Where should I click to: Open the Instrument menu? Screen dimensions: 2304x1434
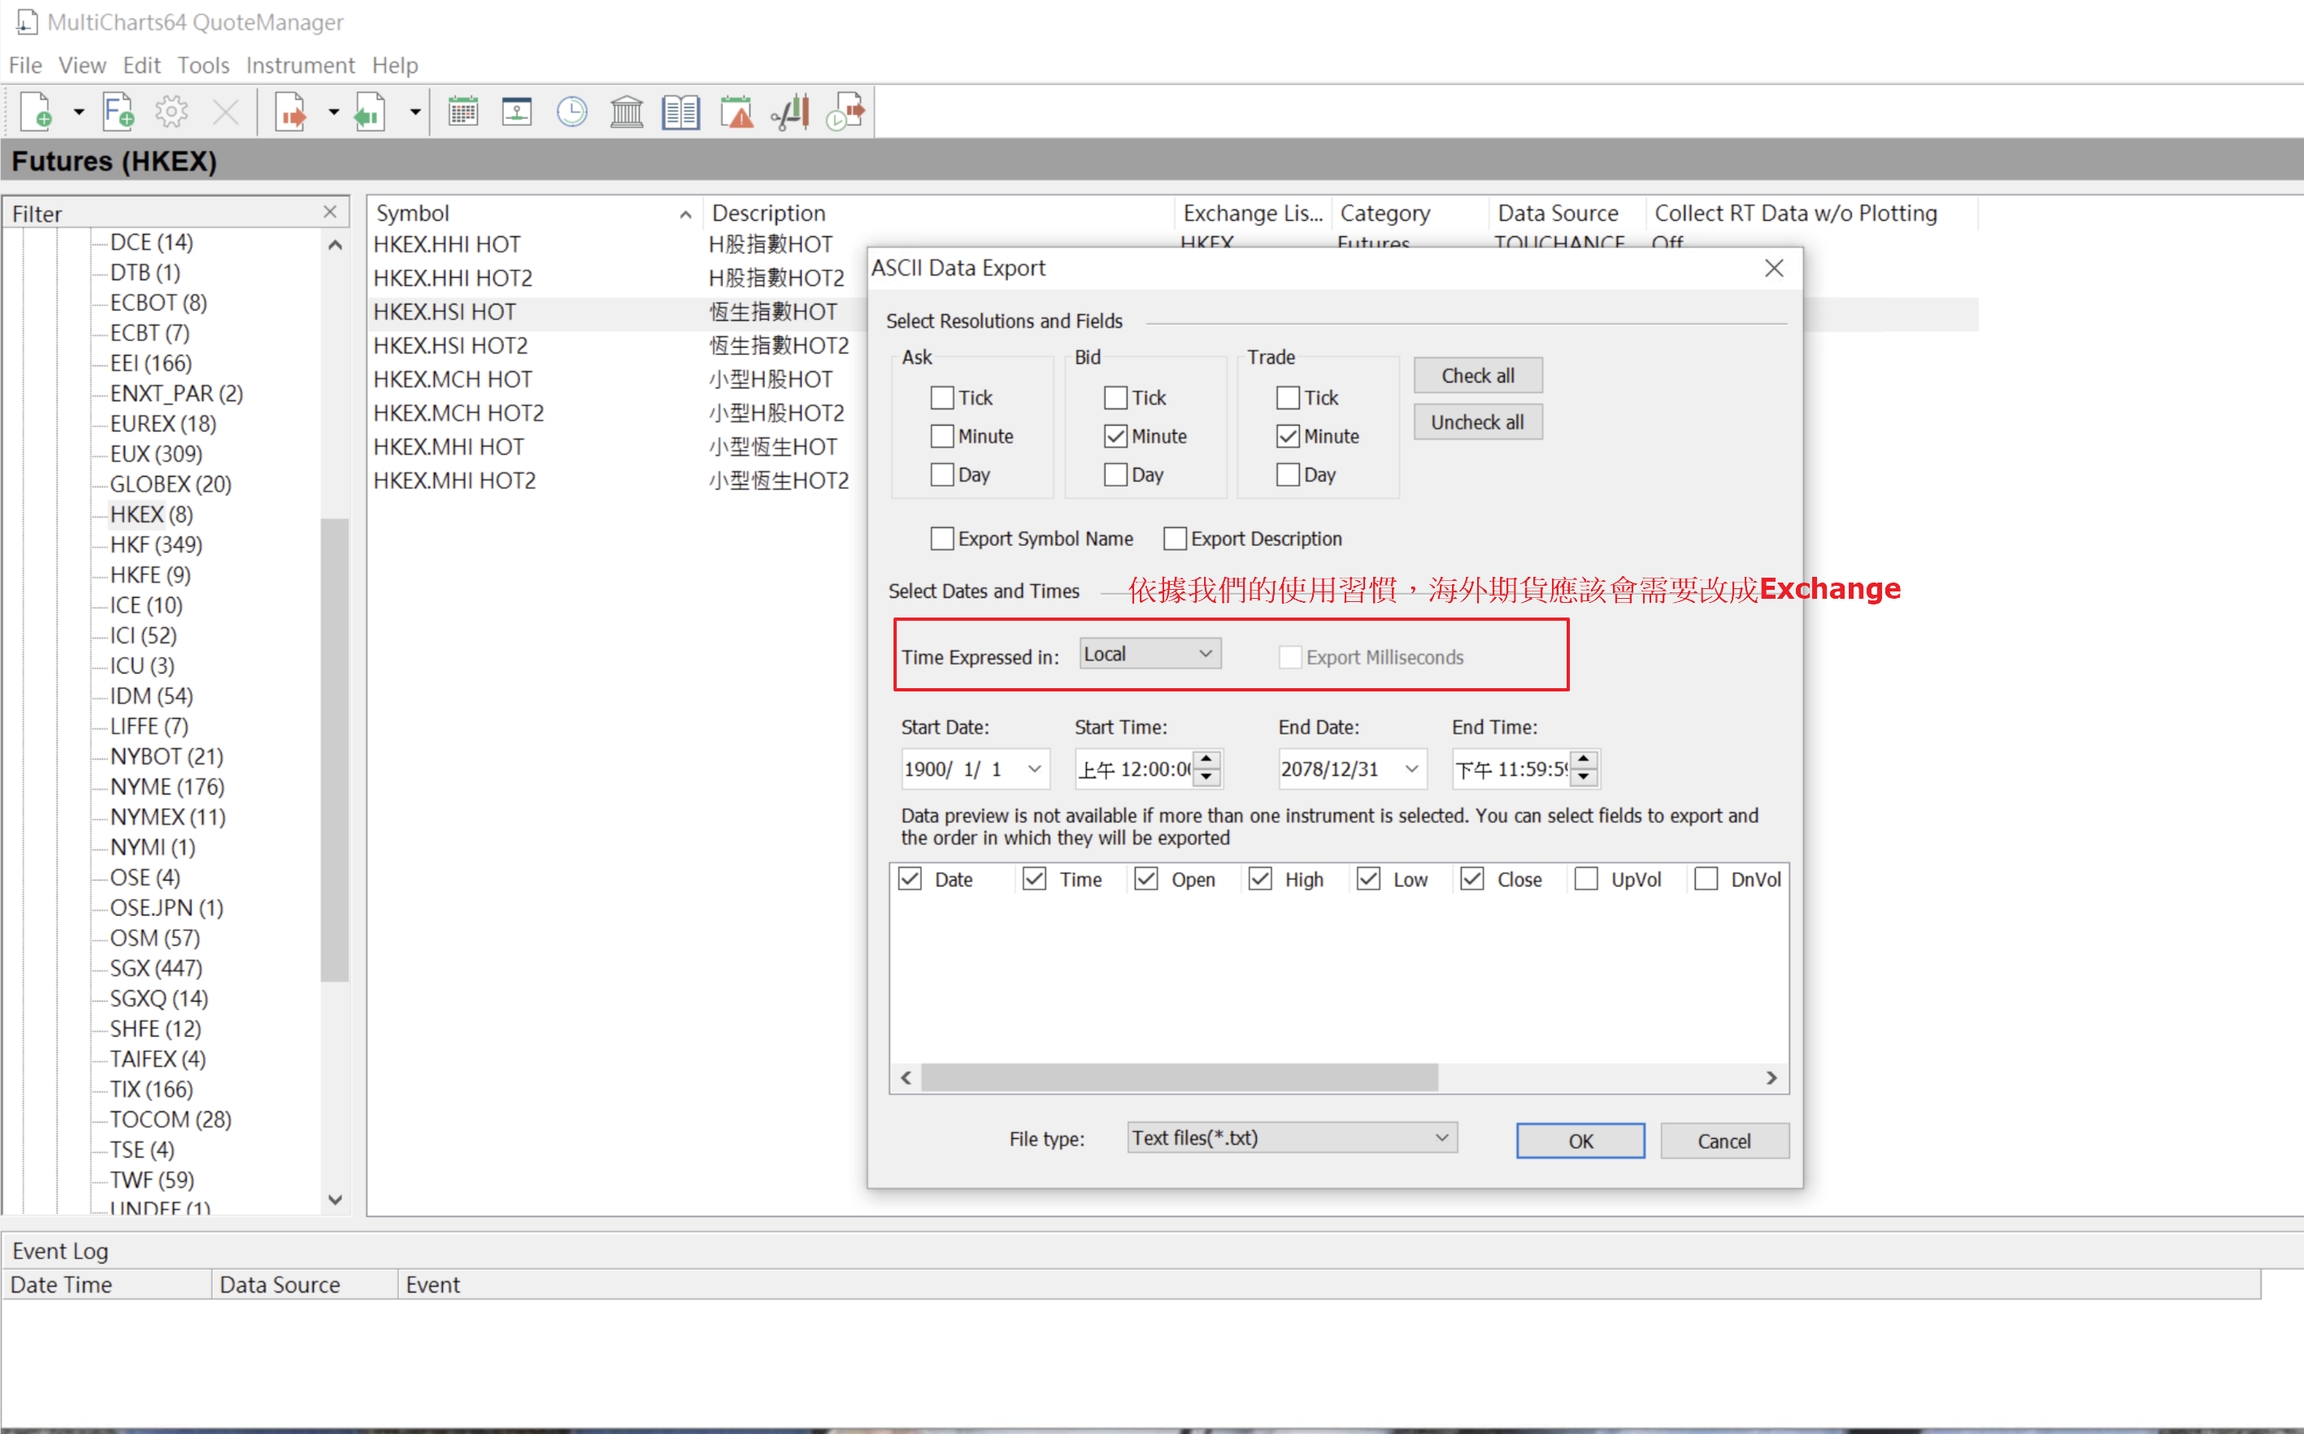coord(300,65)
